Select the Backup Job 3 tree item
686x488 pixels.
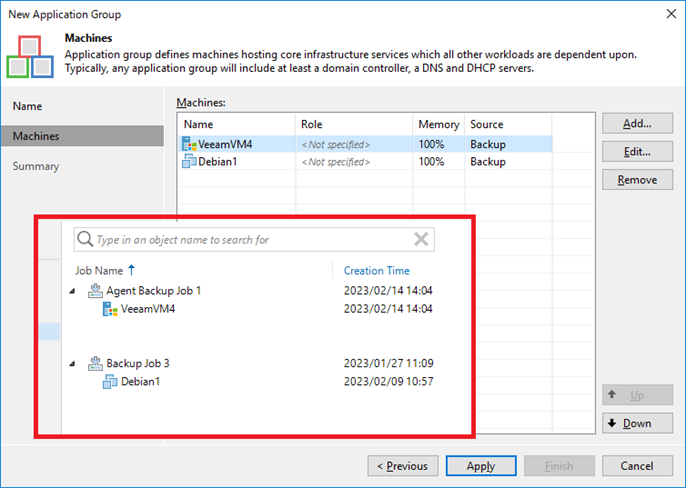tap(138, 363)
